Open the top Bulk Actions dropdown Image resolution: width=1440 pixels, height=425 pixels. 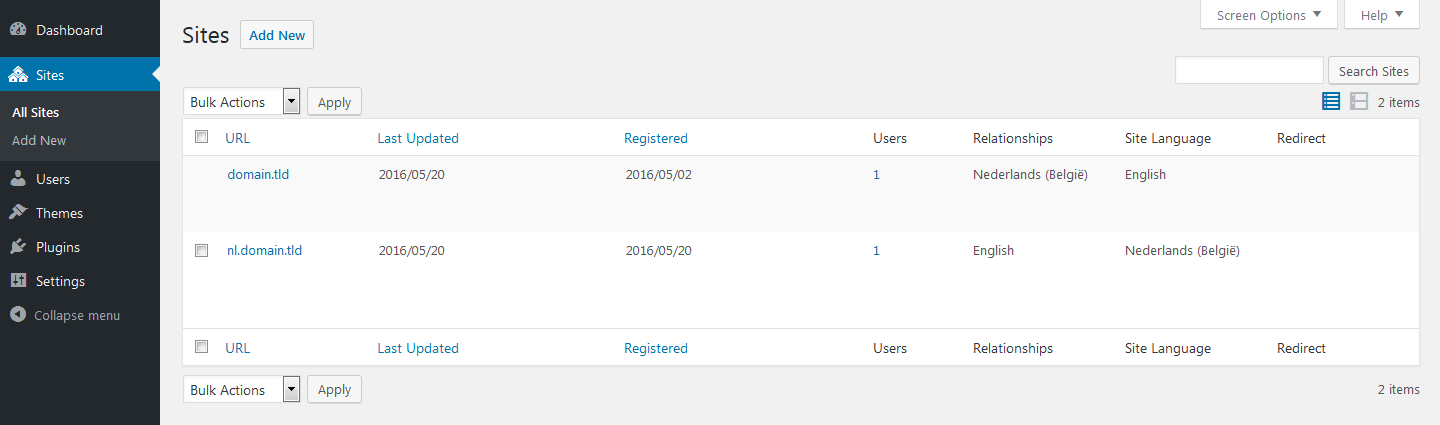click(241, 102)
